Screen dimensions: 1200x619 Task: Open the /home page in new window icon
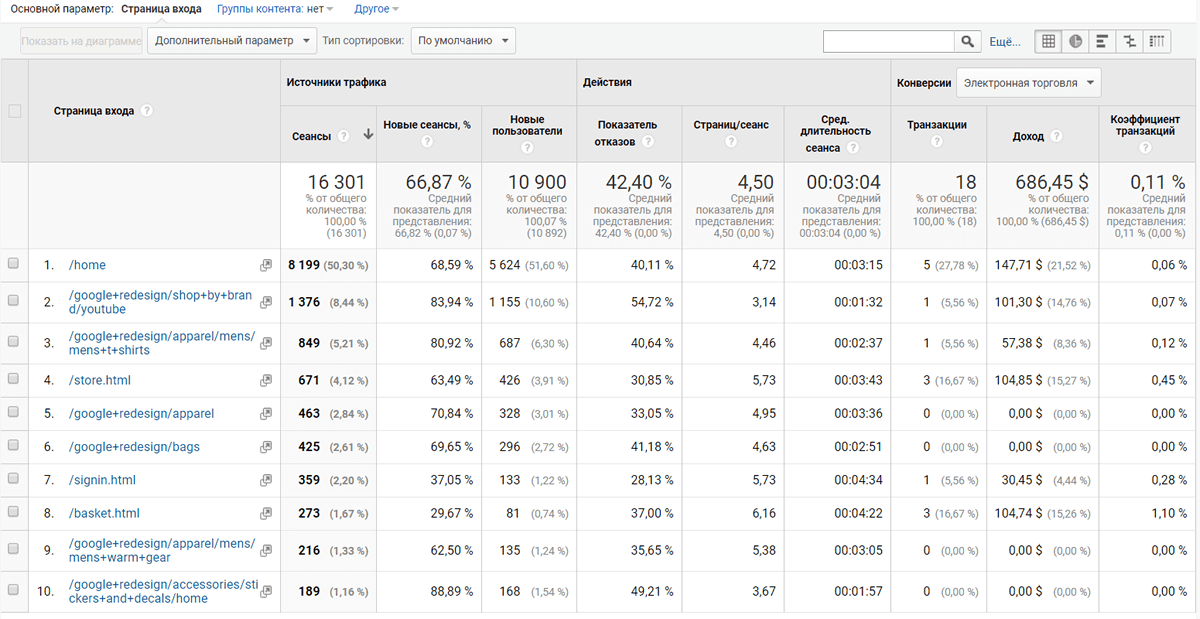coord(266,265)
